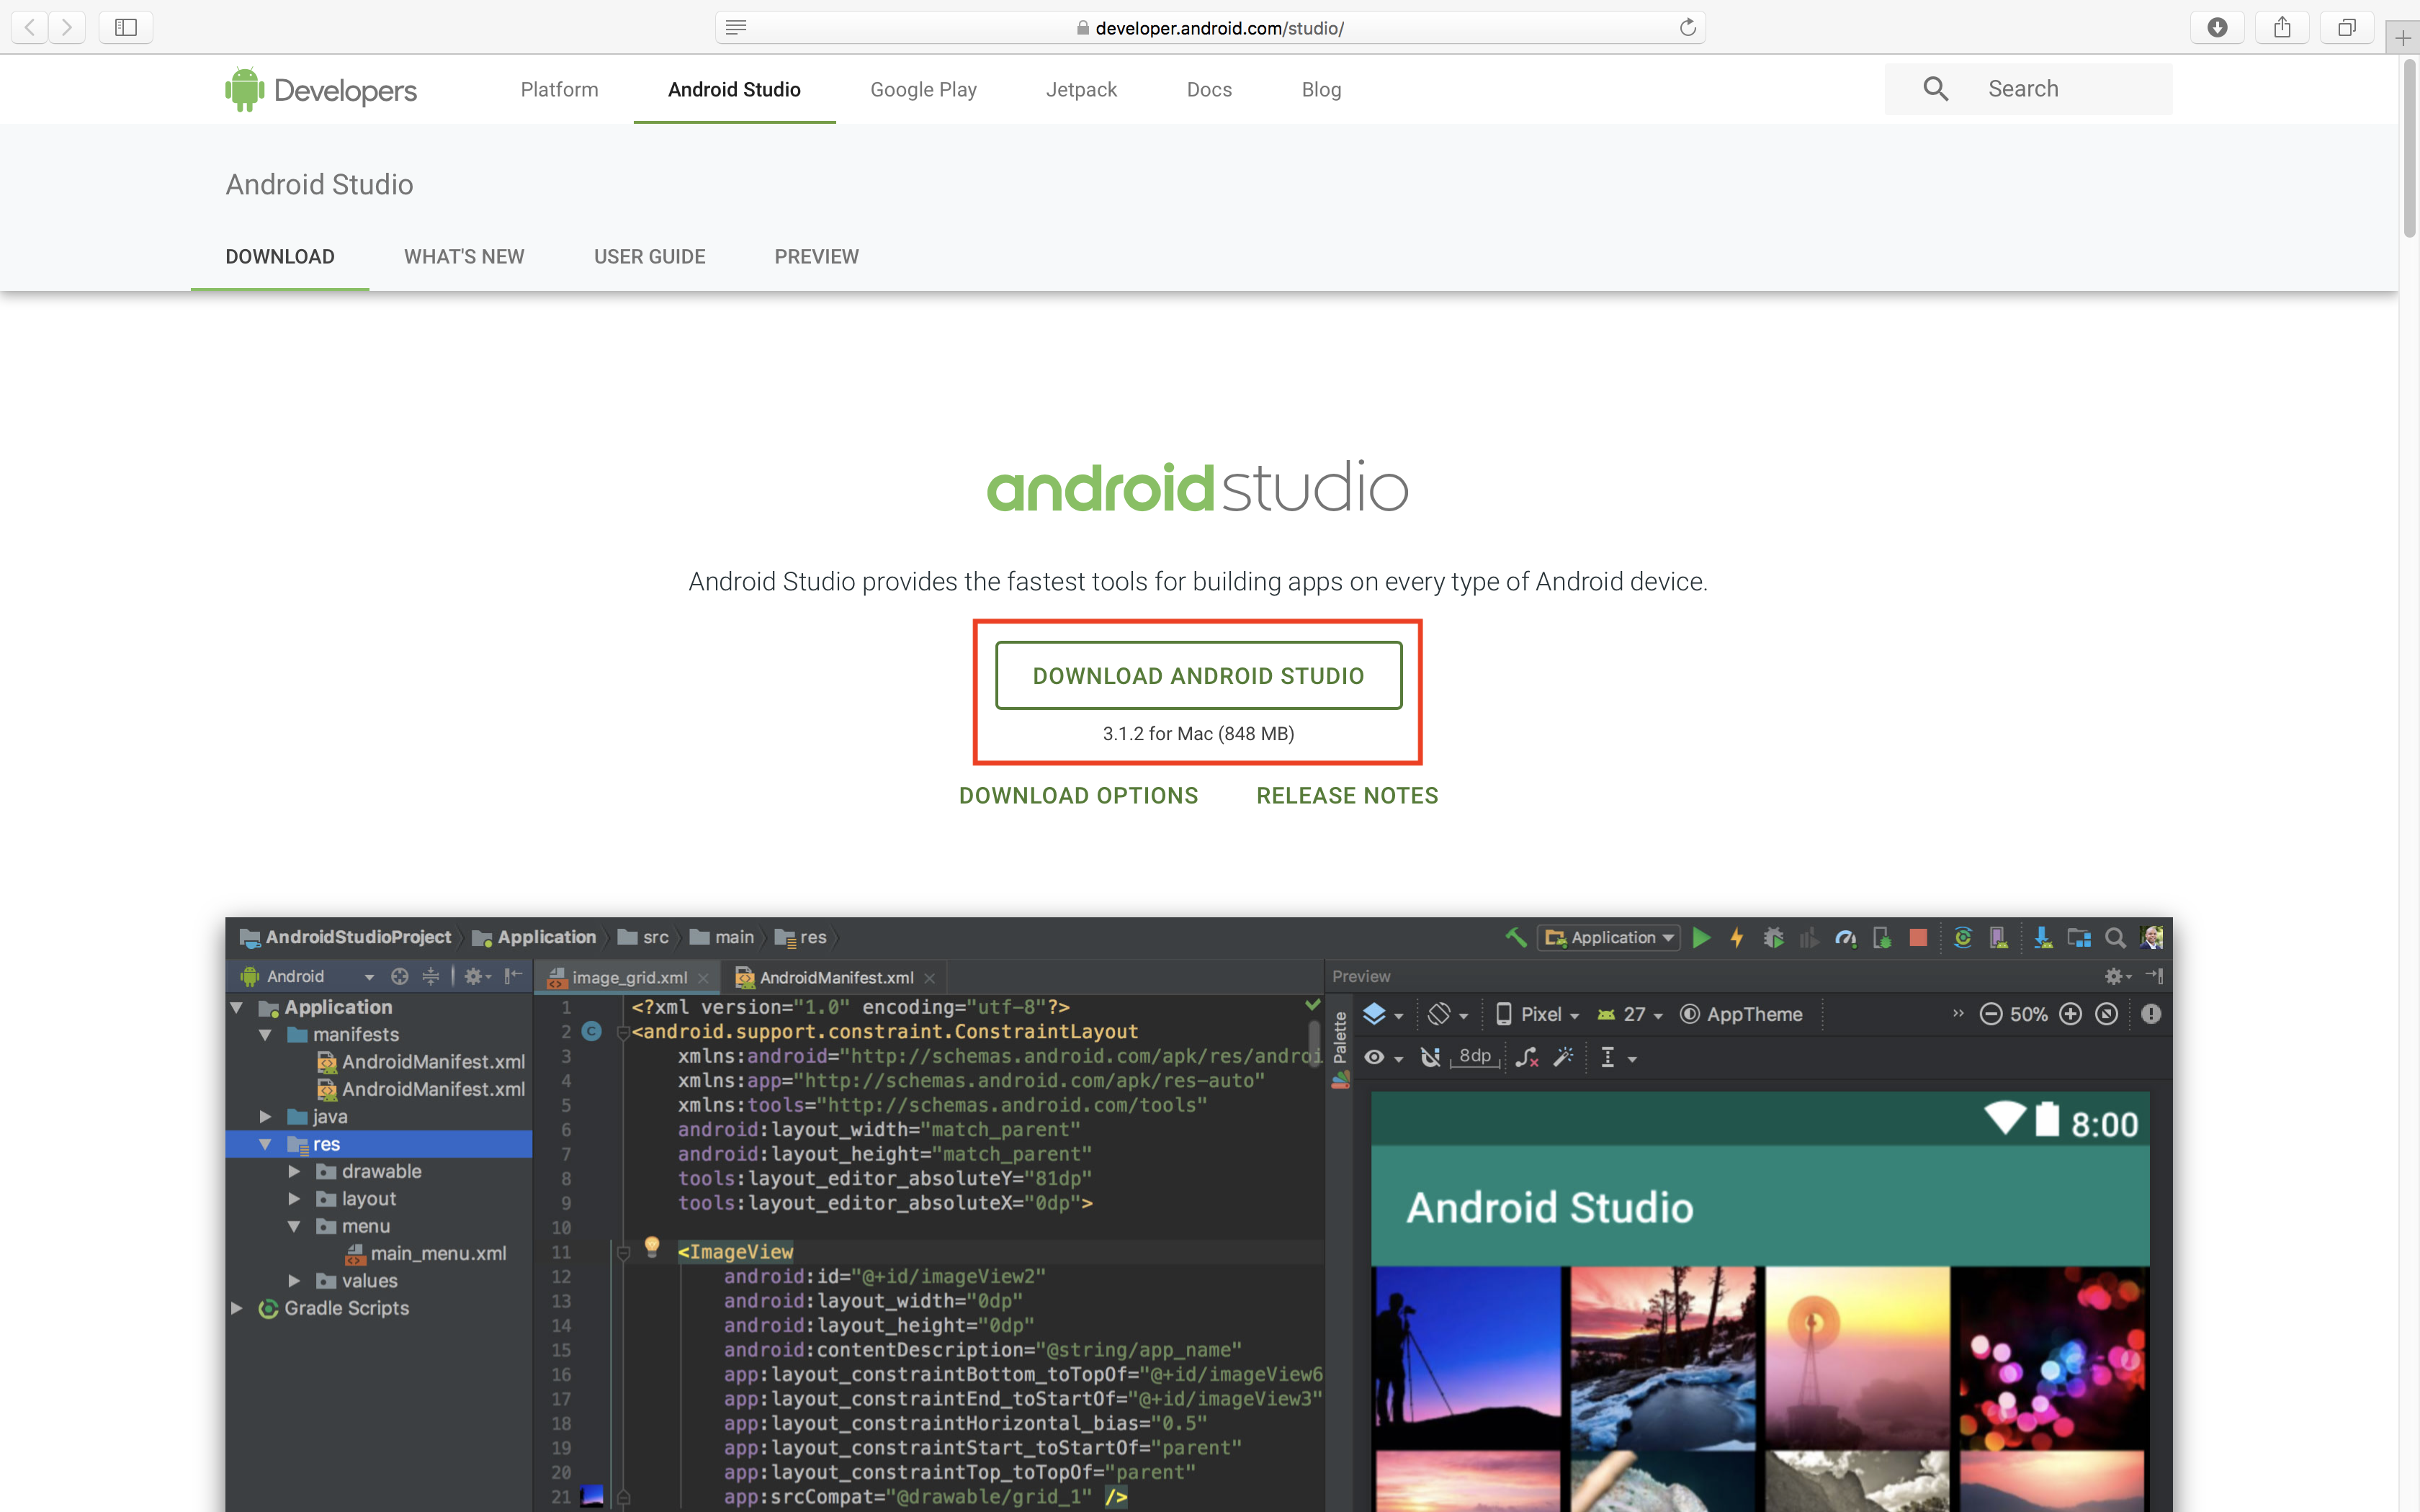Expand the java folder
2420x1512 pixels.
tap(265, 1116)
